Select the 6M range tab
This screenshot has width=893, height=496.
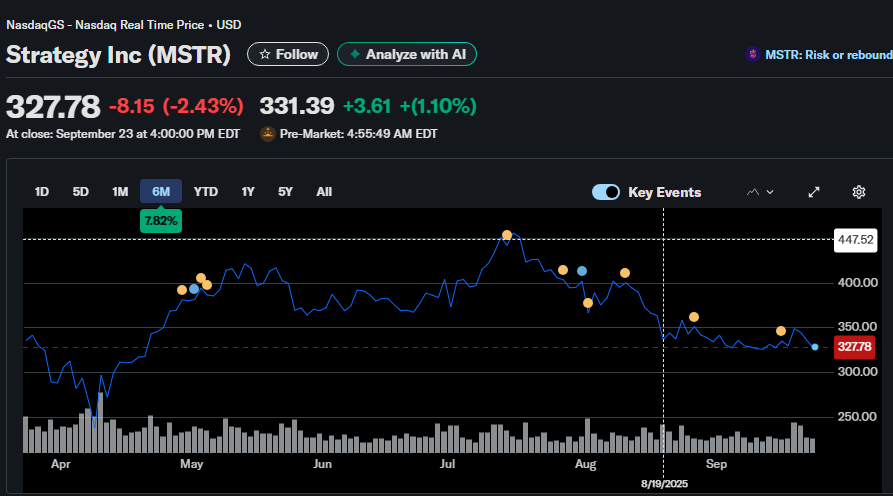coord(161,191)
